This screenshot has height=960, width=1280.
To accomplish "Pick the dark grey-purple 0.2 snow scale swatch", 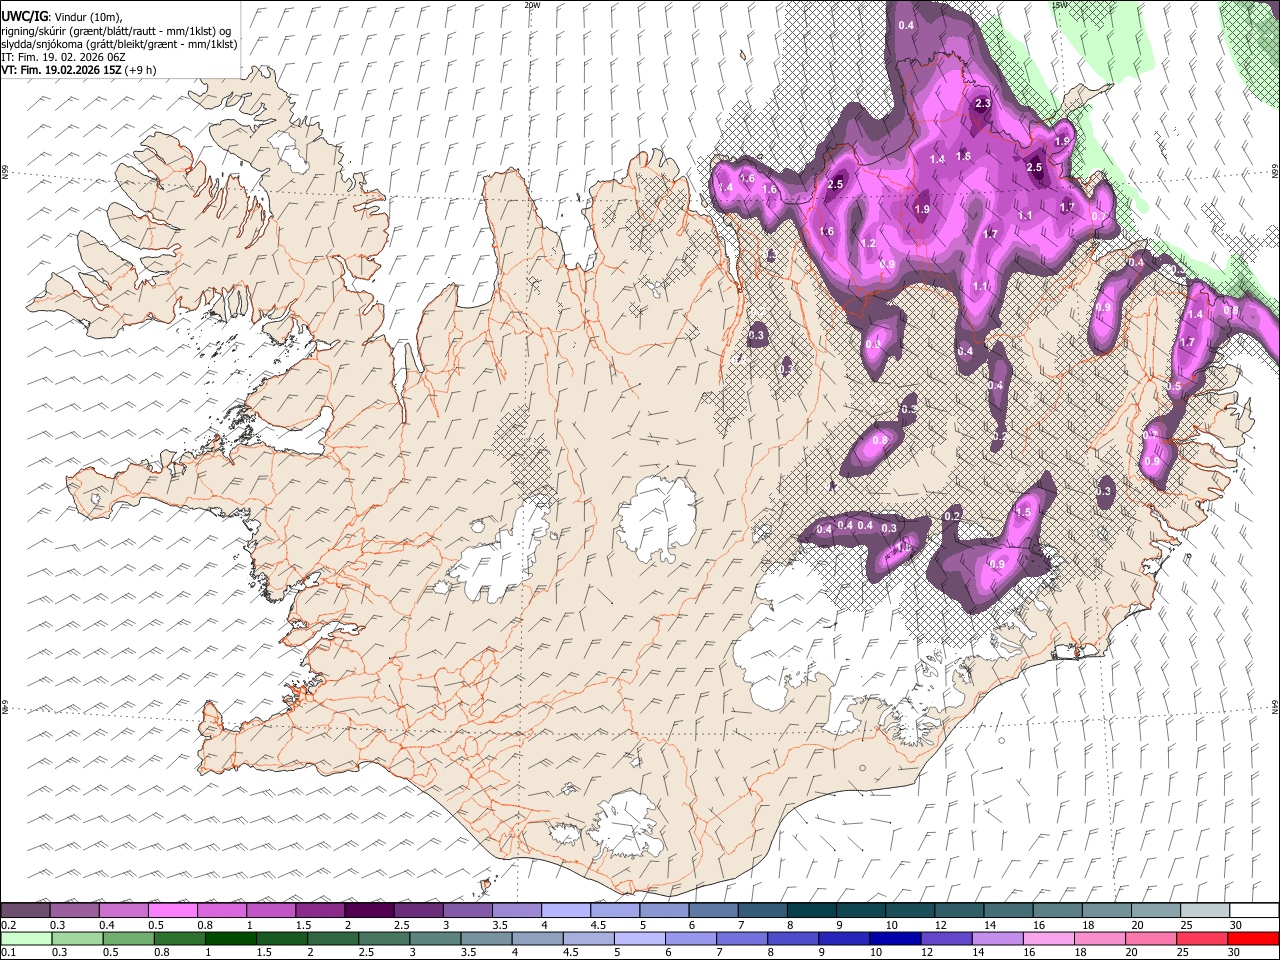I will click(x=25, y=911).
